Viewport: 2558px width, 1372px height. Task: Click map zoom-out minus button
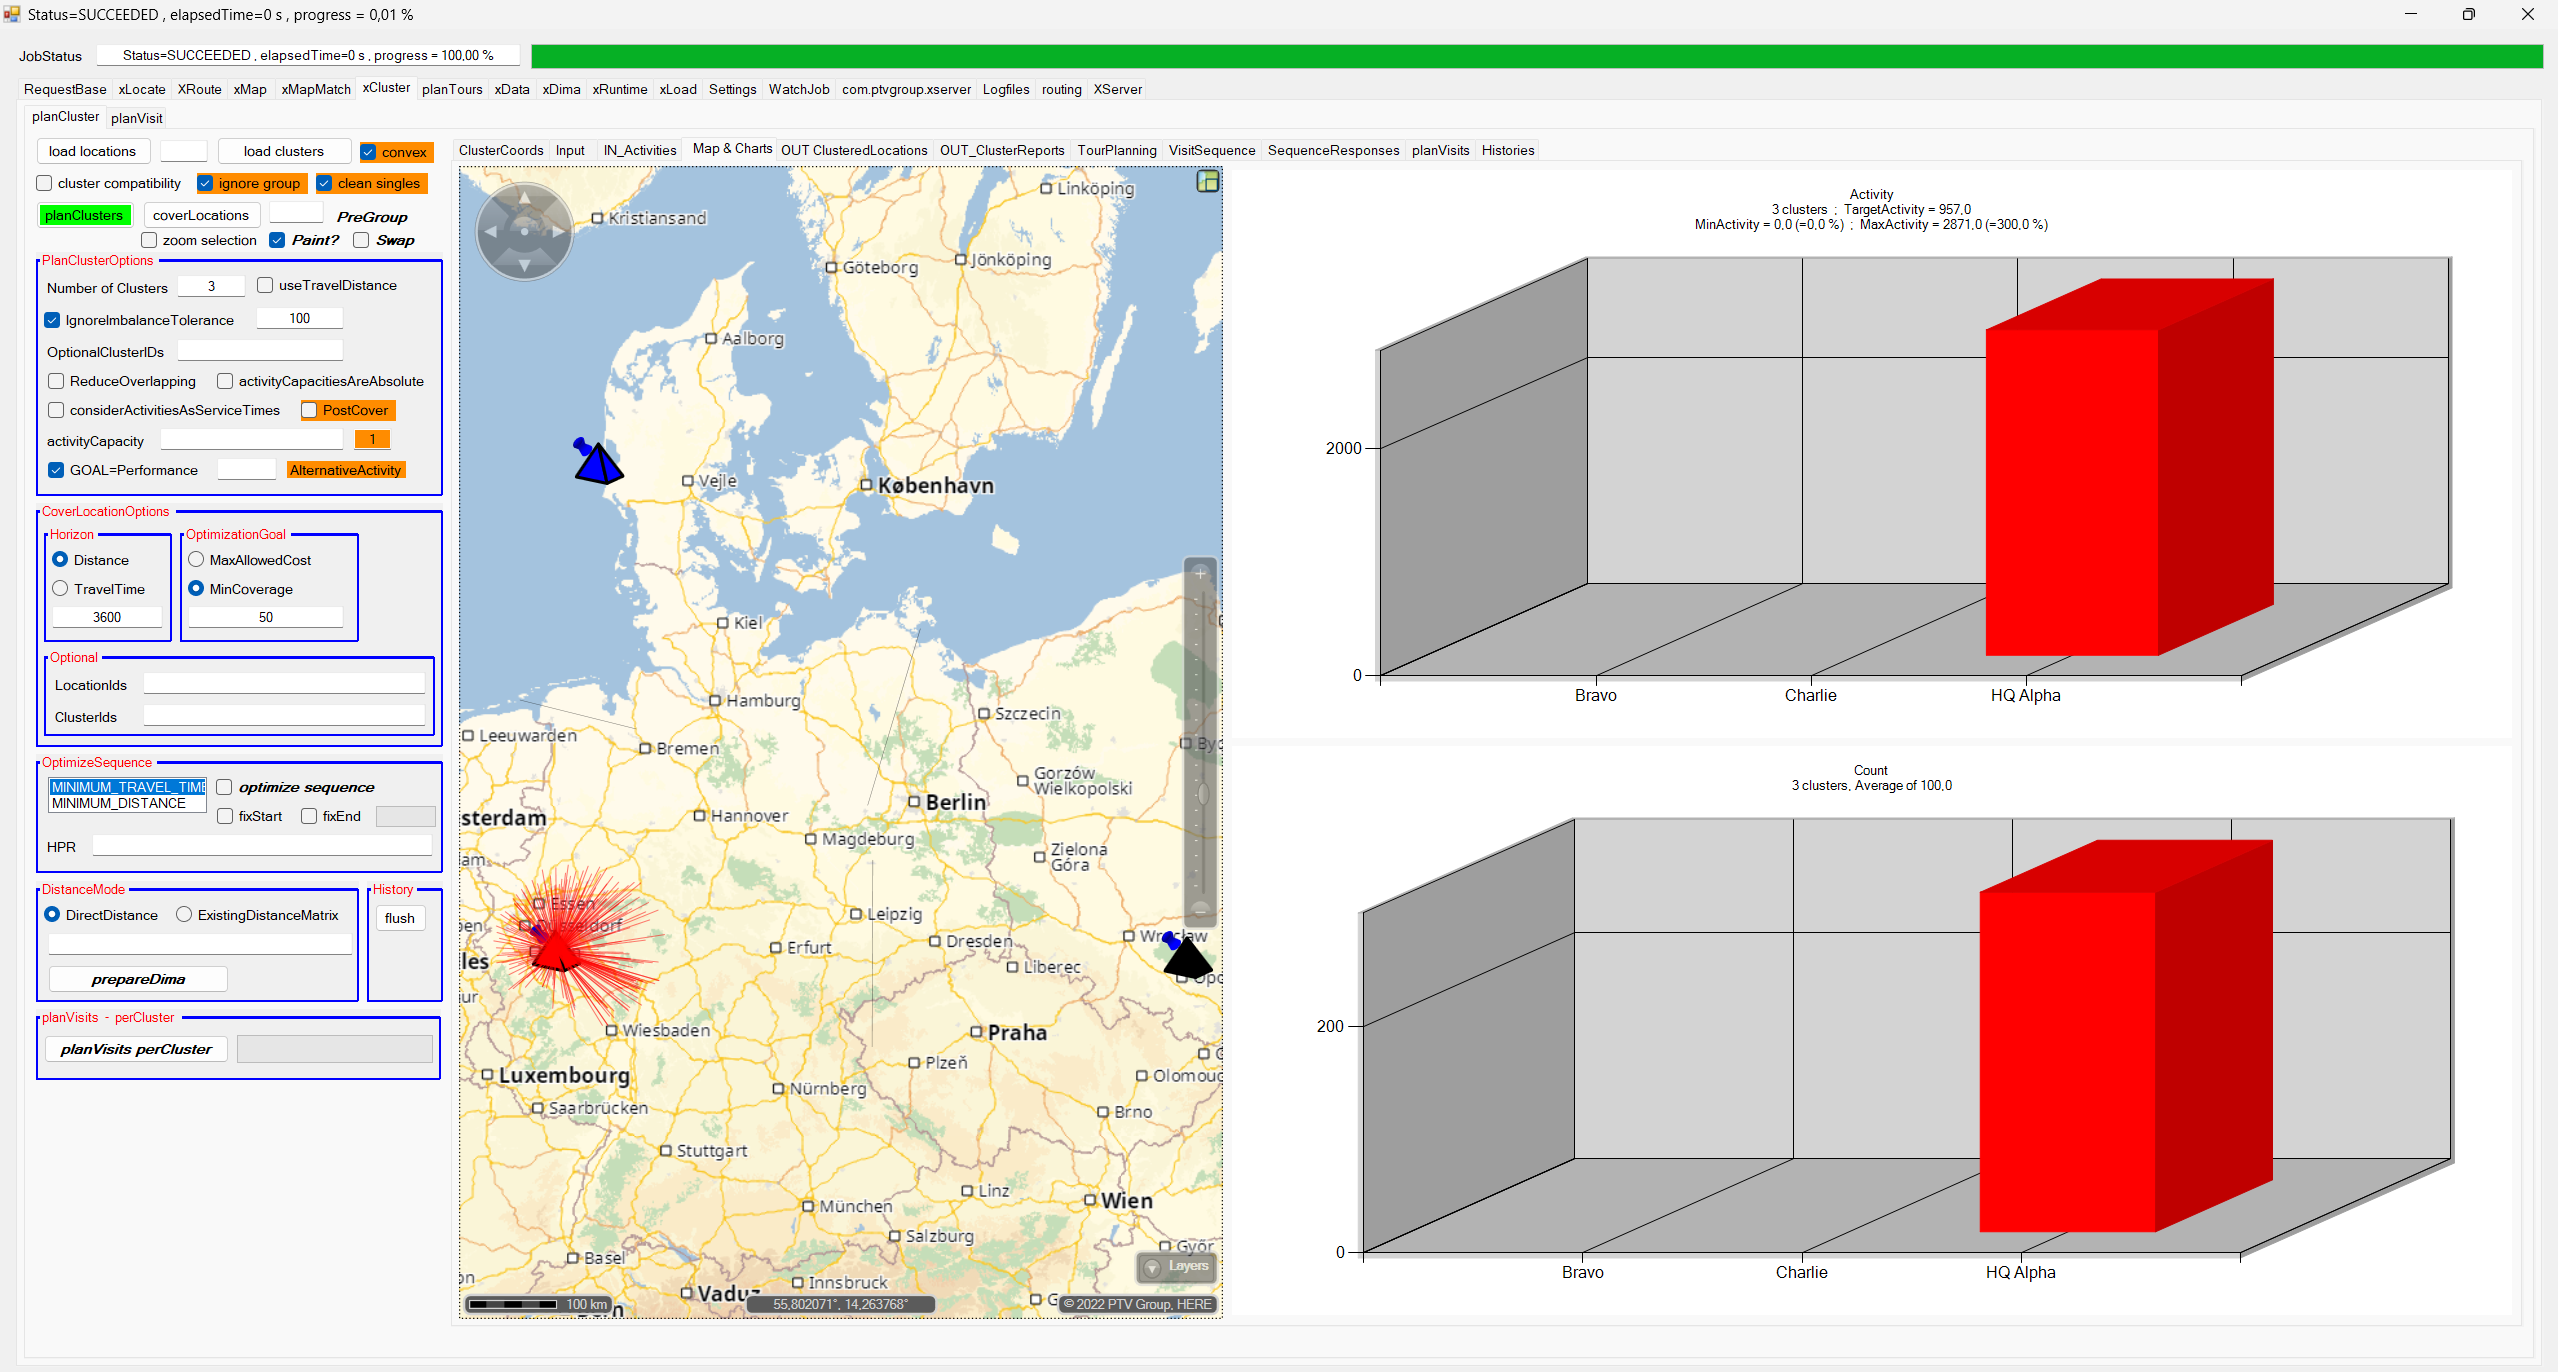click(x=1200, y=910)
